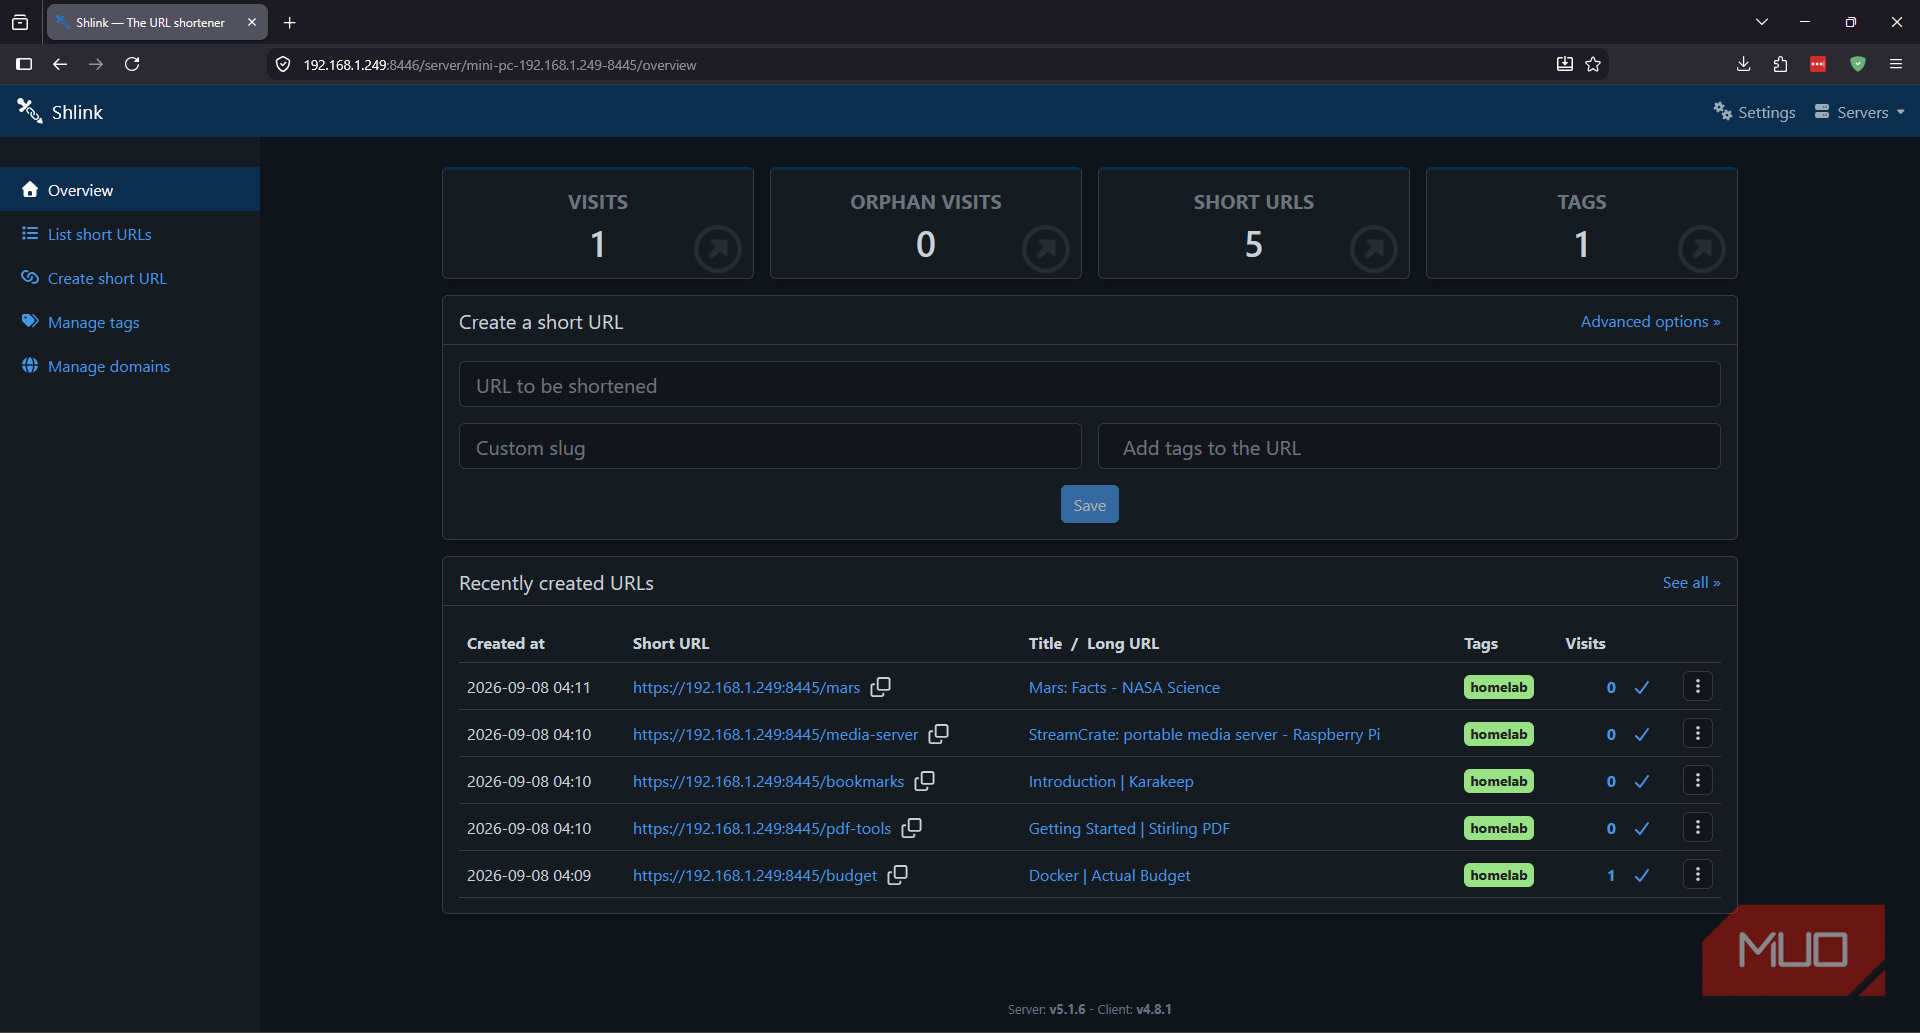Copy the /bookmarks short URL
The width and height of the screenshot is (1920, 1033).
tap(924, 781)
